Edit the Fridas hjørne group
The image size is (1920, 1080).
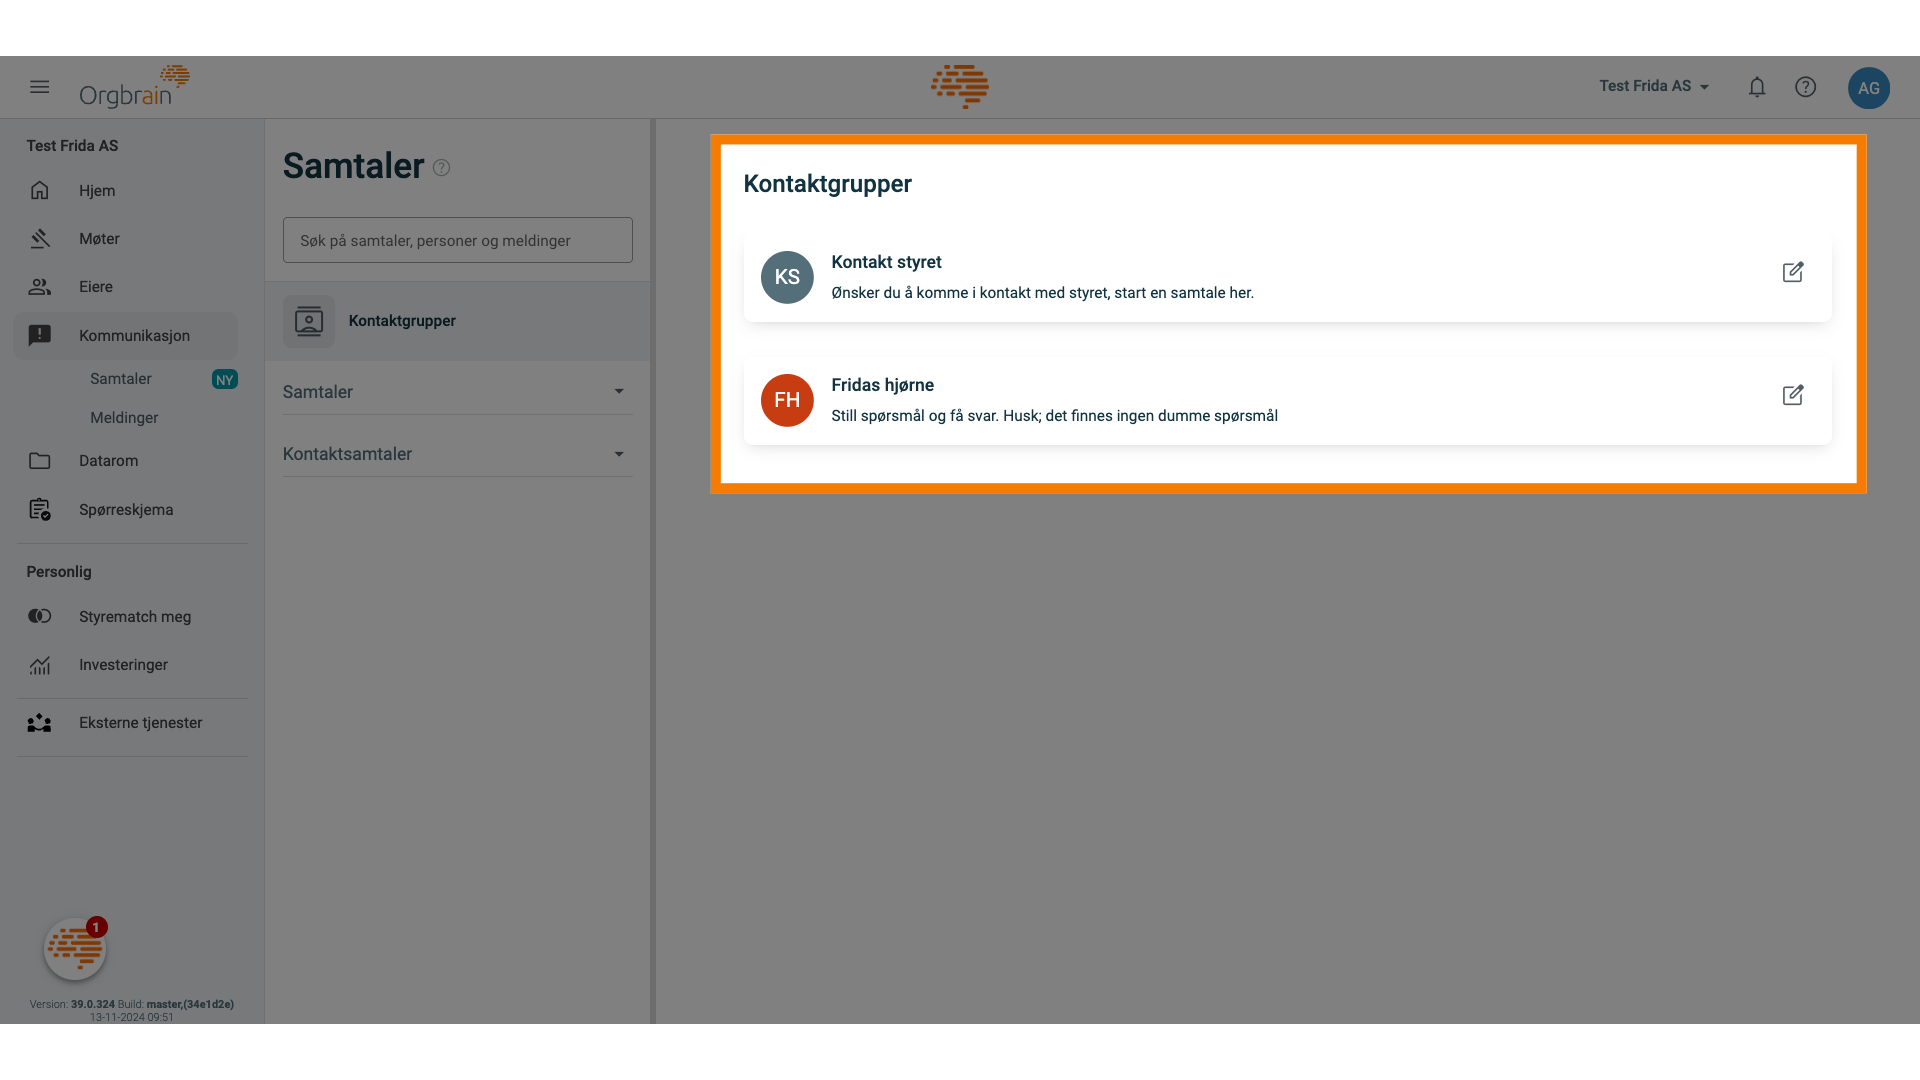[x=1793, y=395]
